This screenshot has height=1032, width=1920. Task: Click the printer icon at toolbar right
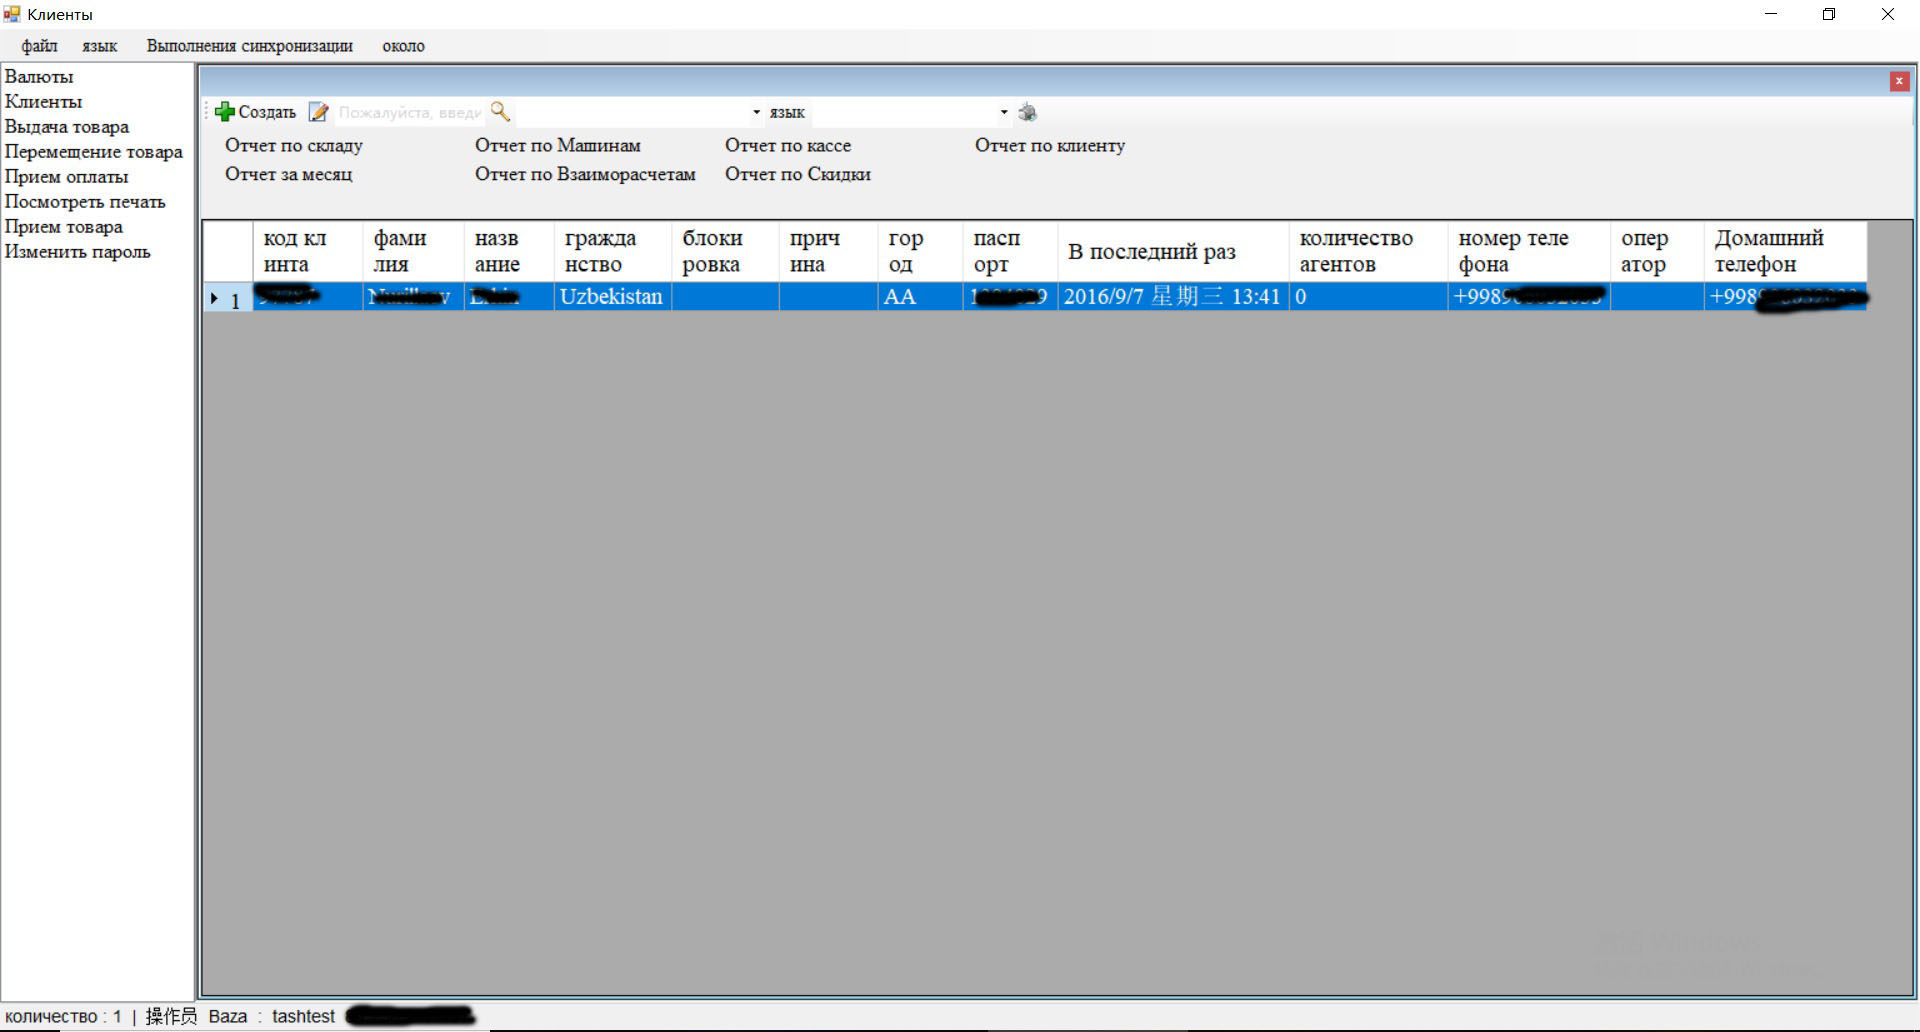tap(1029, 112)
